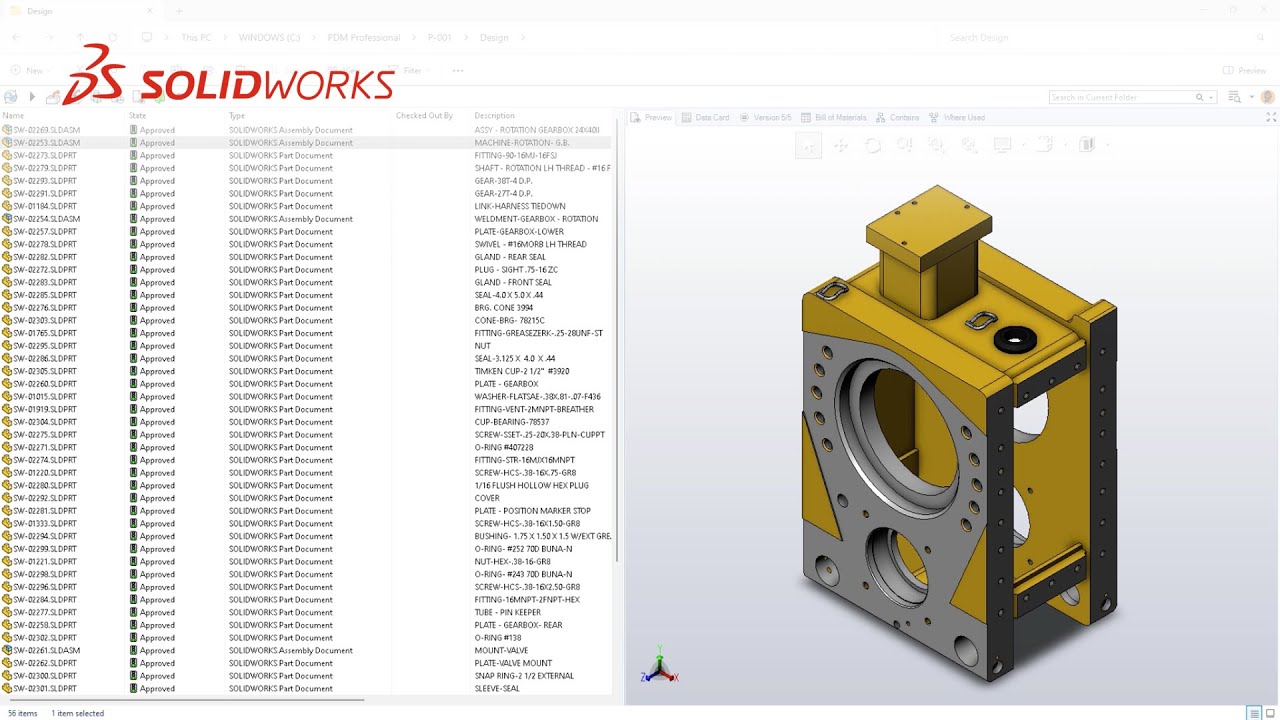
Task: Click the file list horizontal scrollbar
Action: [185, 700]
